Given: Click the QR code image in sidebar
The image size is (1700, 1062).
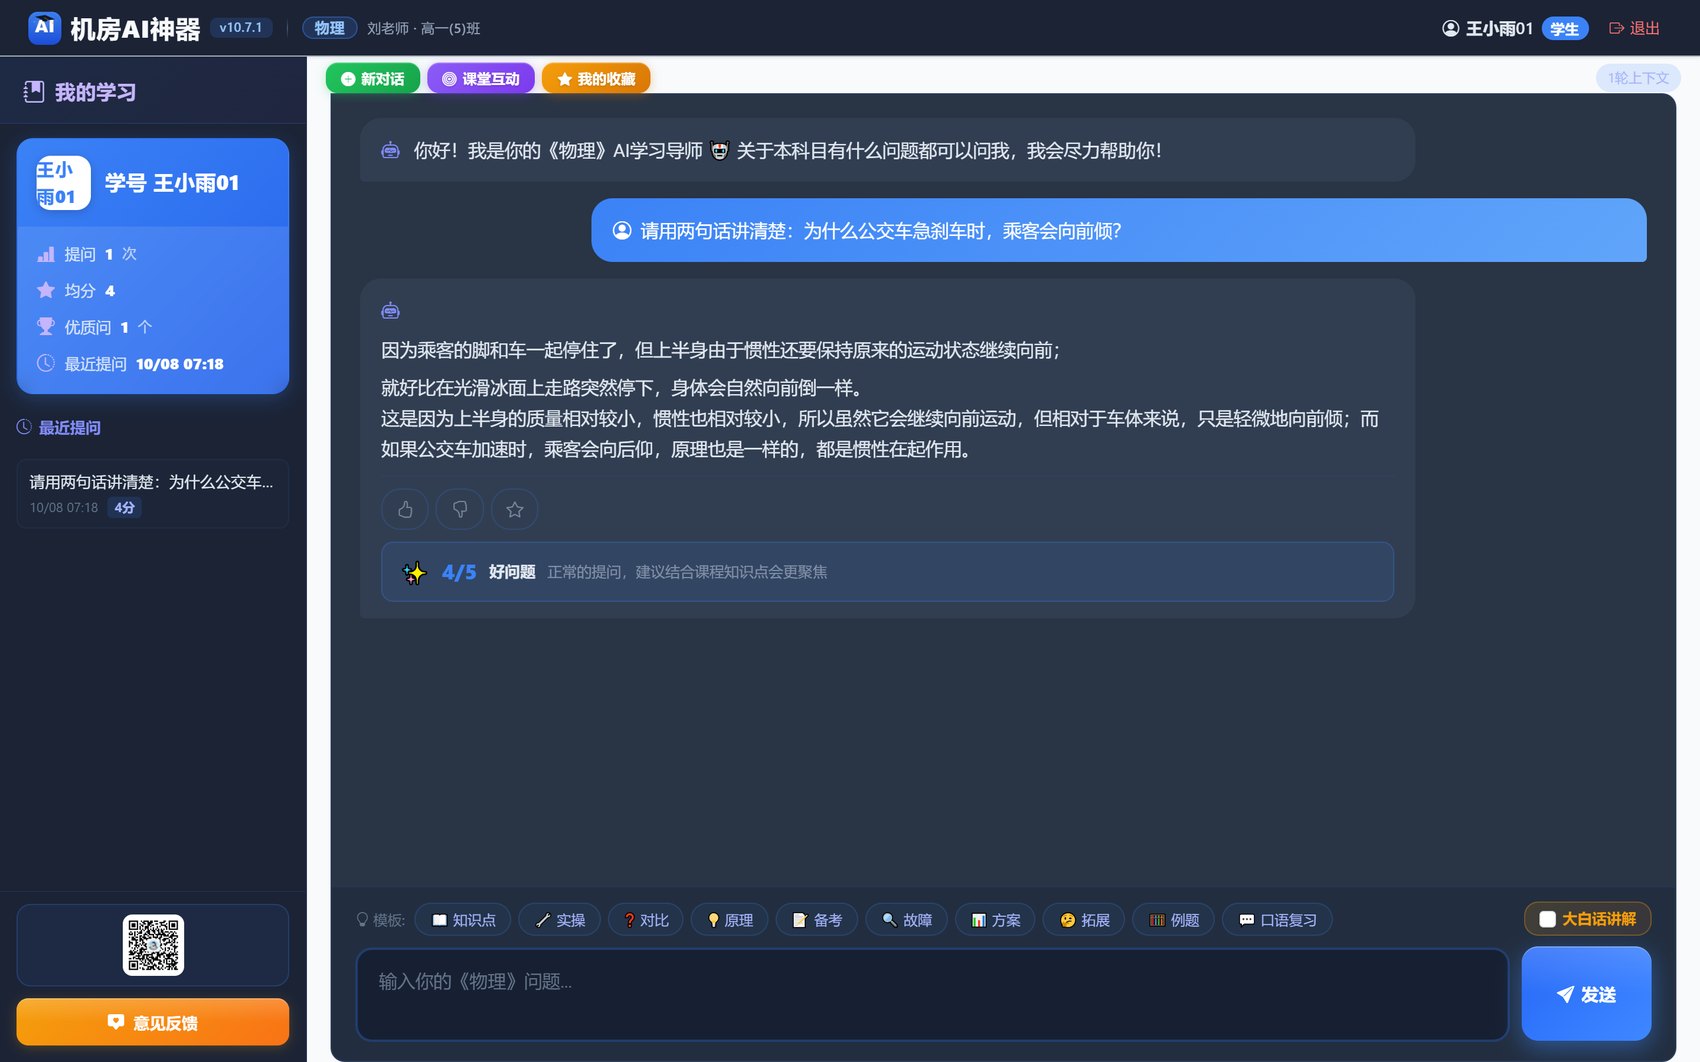Looking at the screenshot, I should click(x=153, y=945).
